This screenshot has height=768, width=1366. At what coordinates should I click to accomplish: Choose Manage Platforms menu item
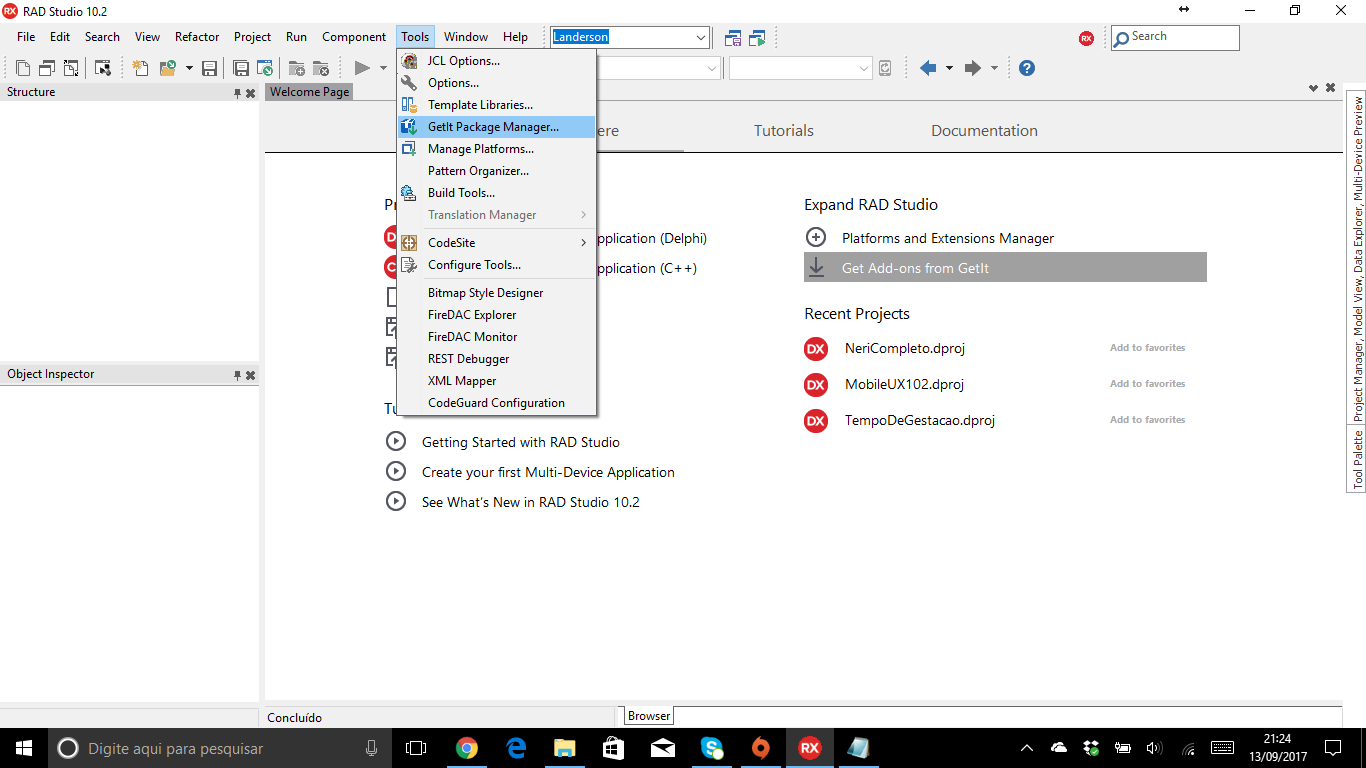coord(497,149)
